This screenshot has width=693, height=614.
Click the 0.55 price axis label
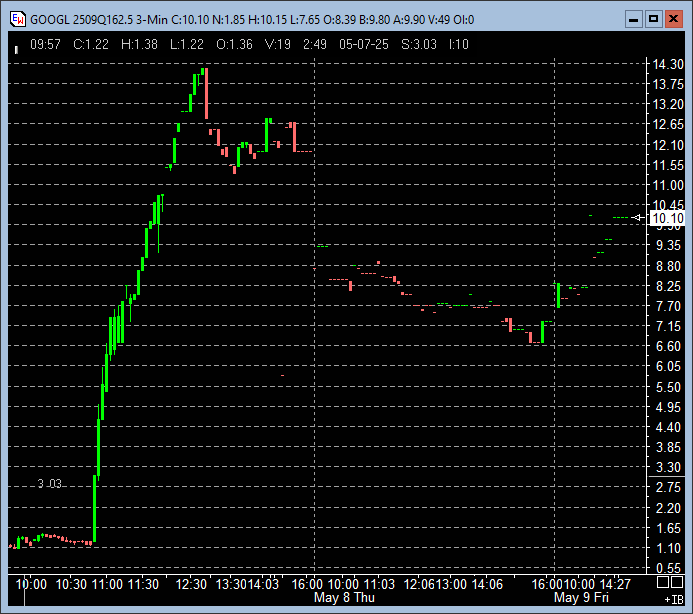tap(668, 568)
